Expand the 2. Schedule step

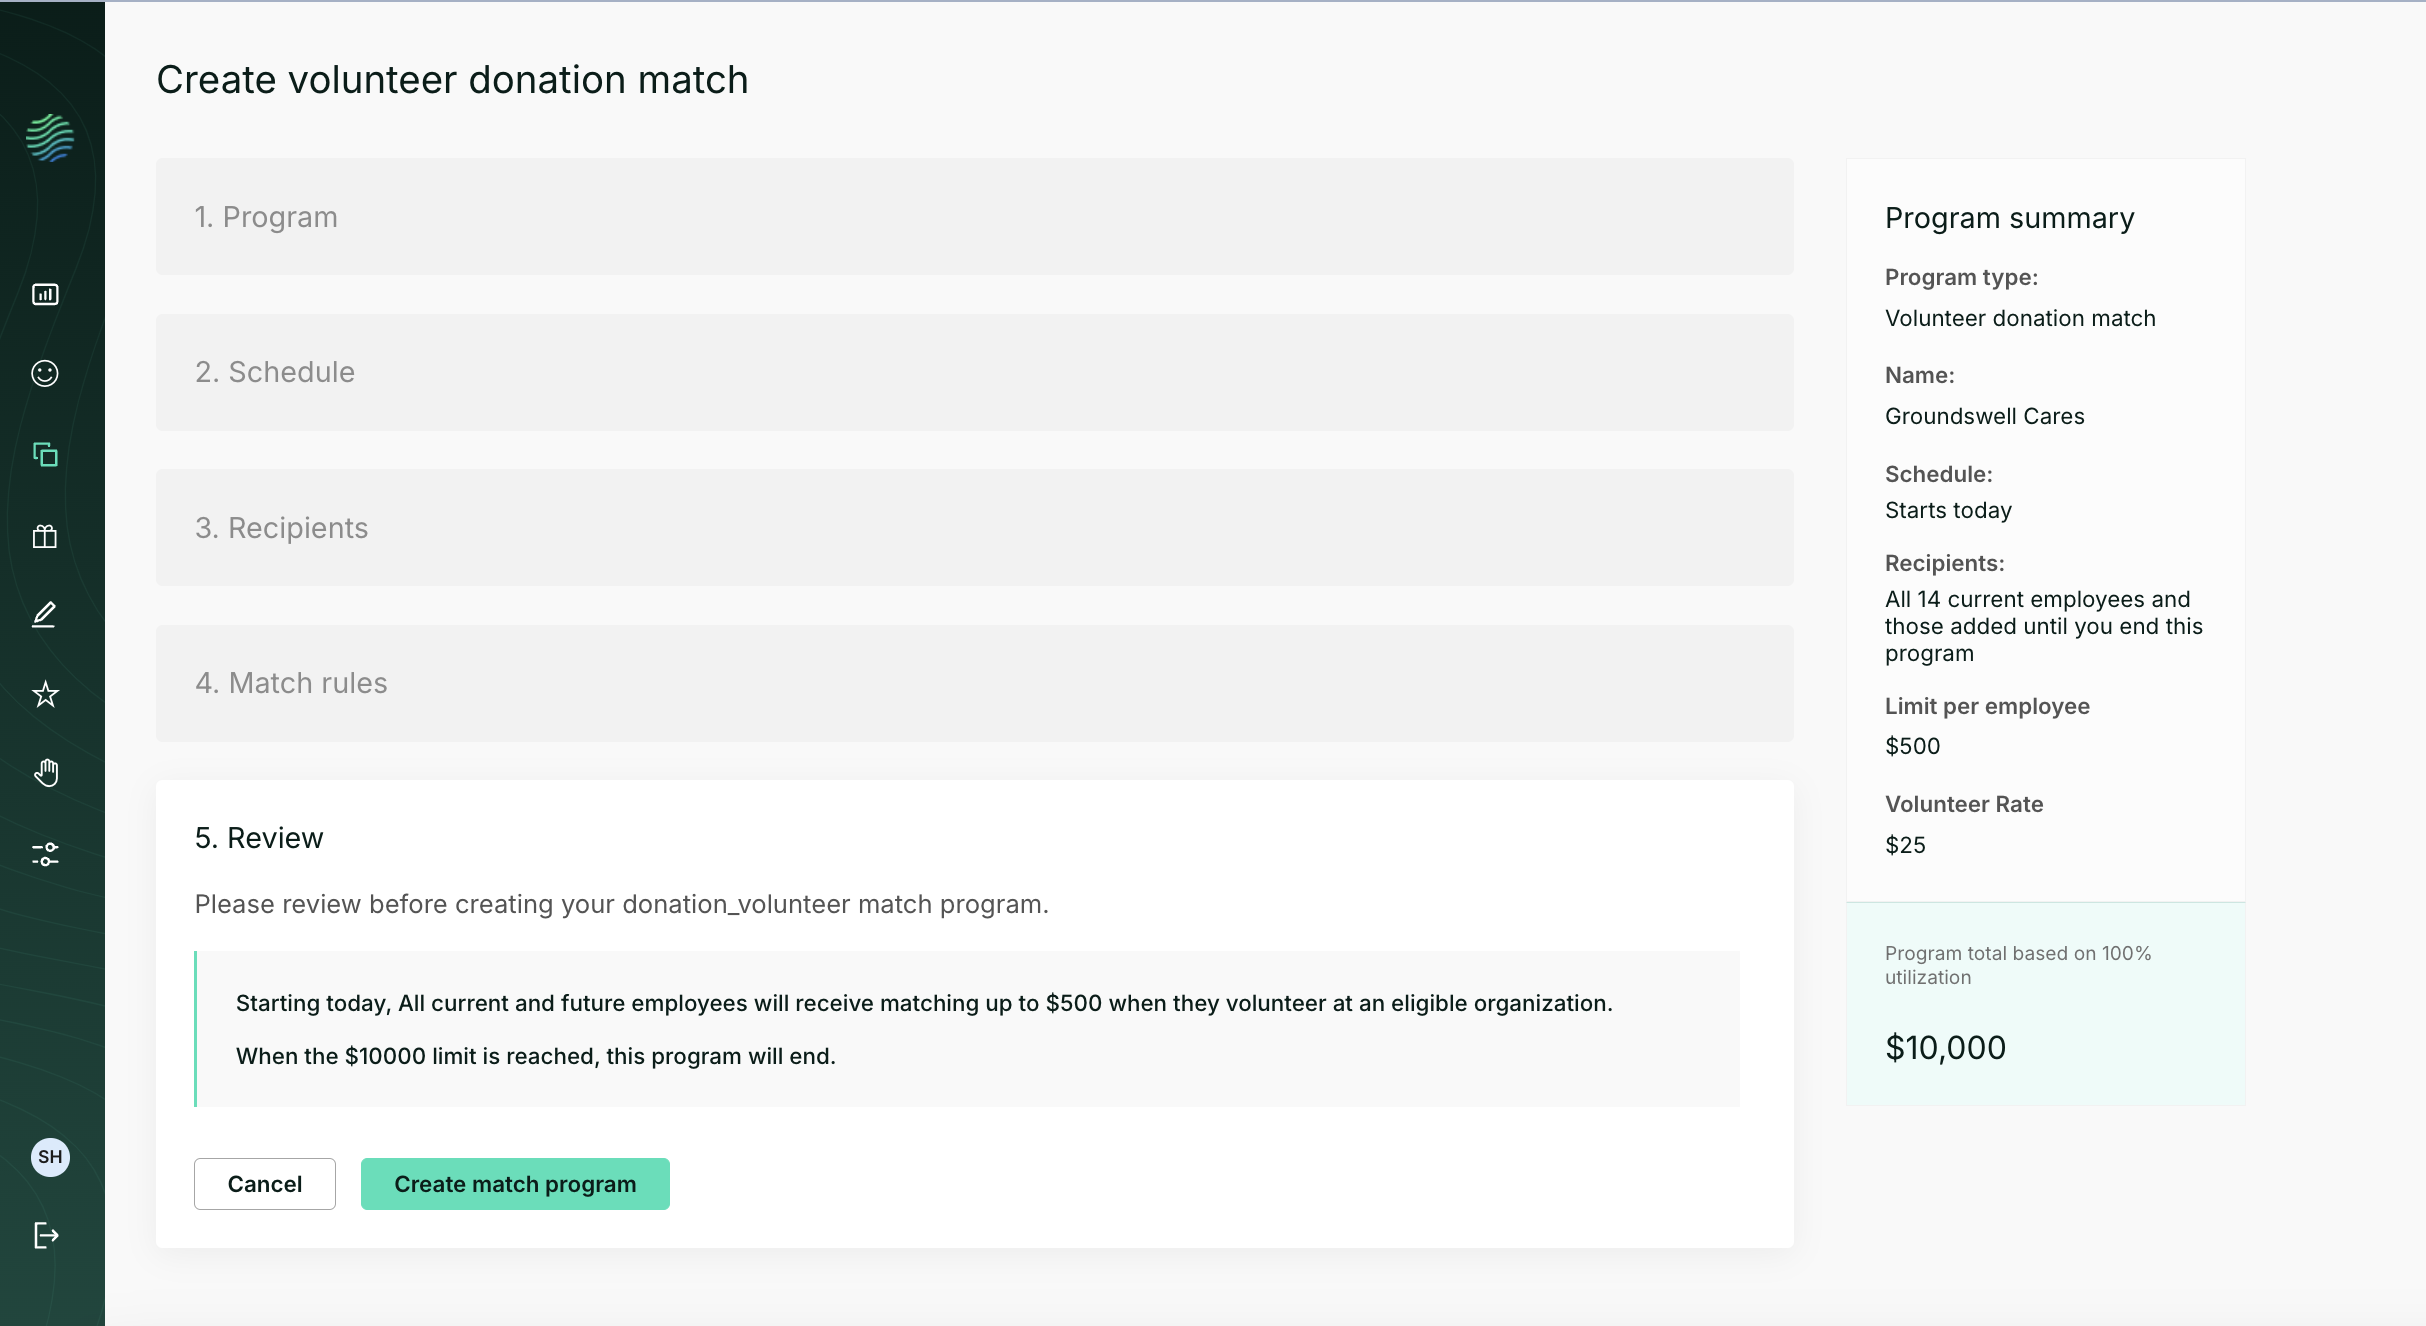974,372
